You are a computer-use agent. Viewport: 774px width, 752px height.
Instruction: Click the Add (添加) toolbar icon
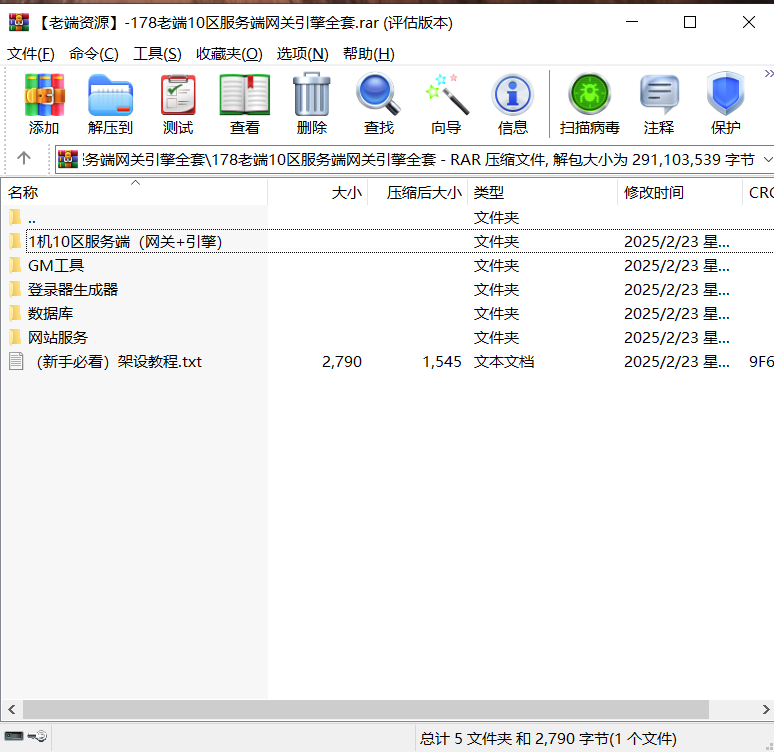(x=44, y=104)
